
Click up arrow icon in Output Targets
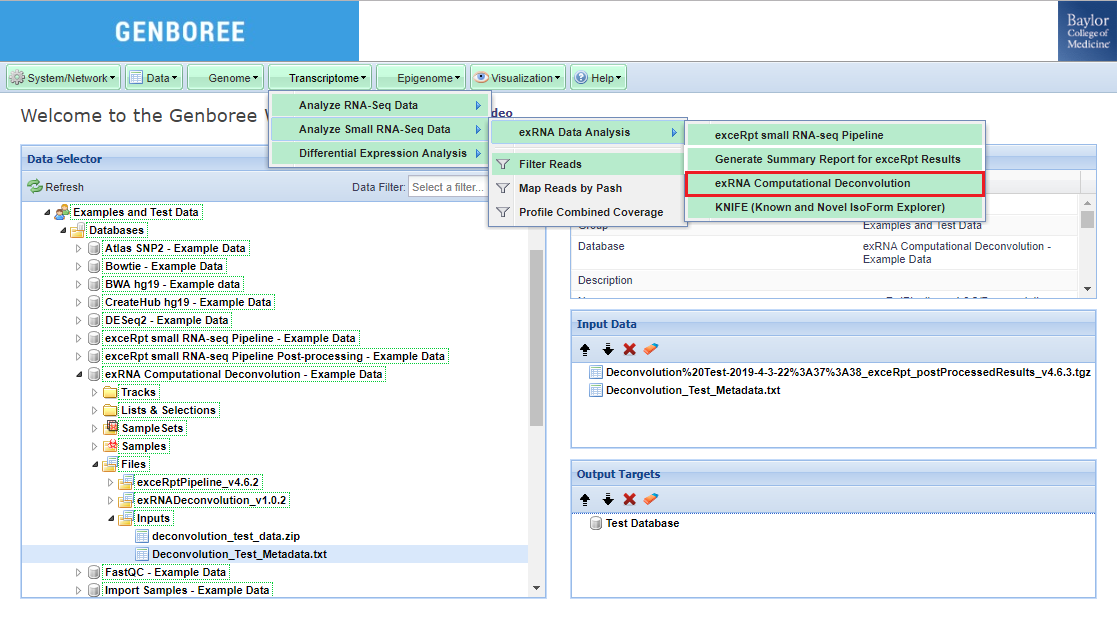click(585, 499)
